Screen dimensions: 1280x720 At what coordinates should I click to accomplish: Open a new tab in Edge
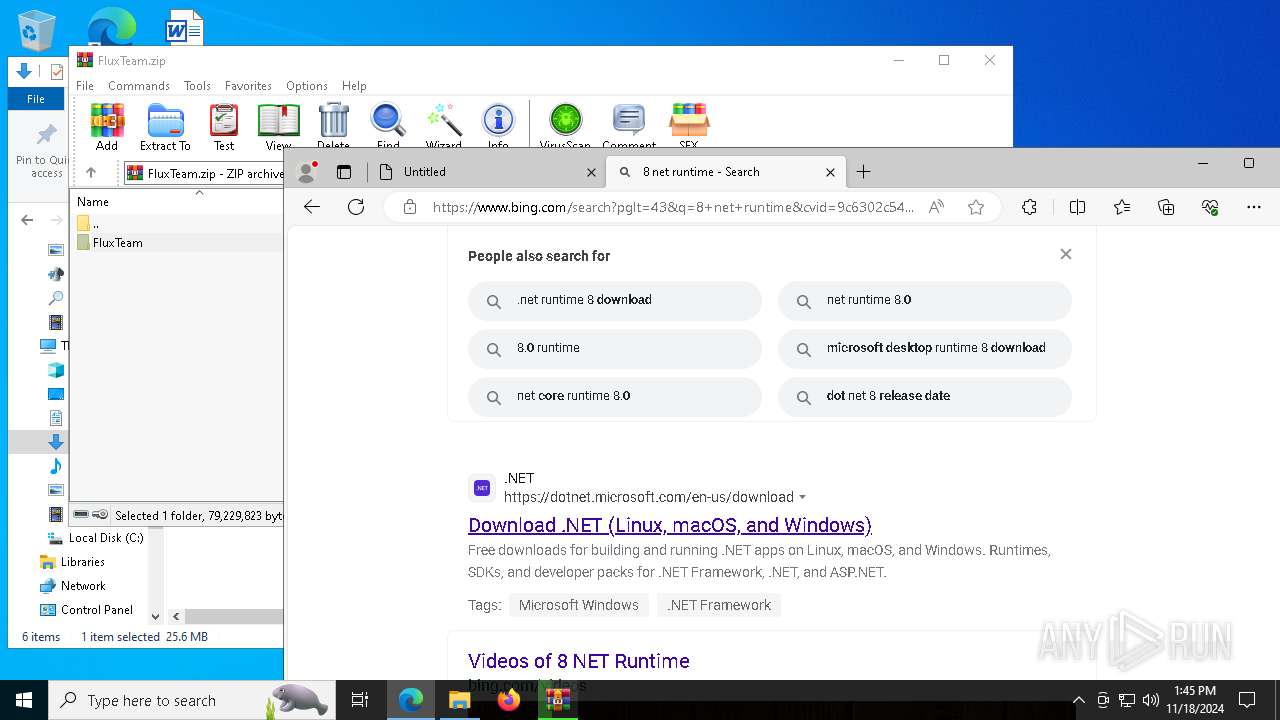[864, 172]
